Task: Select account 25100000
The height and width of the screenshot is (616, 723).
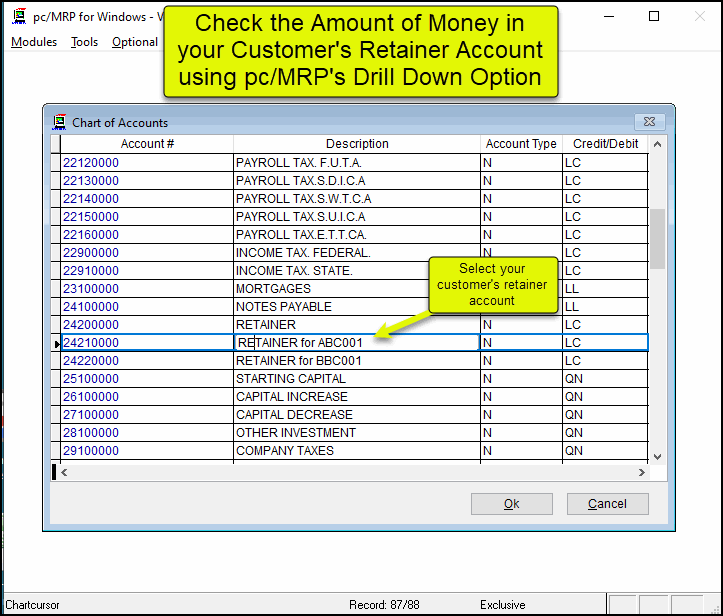Action: 147,379
